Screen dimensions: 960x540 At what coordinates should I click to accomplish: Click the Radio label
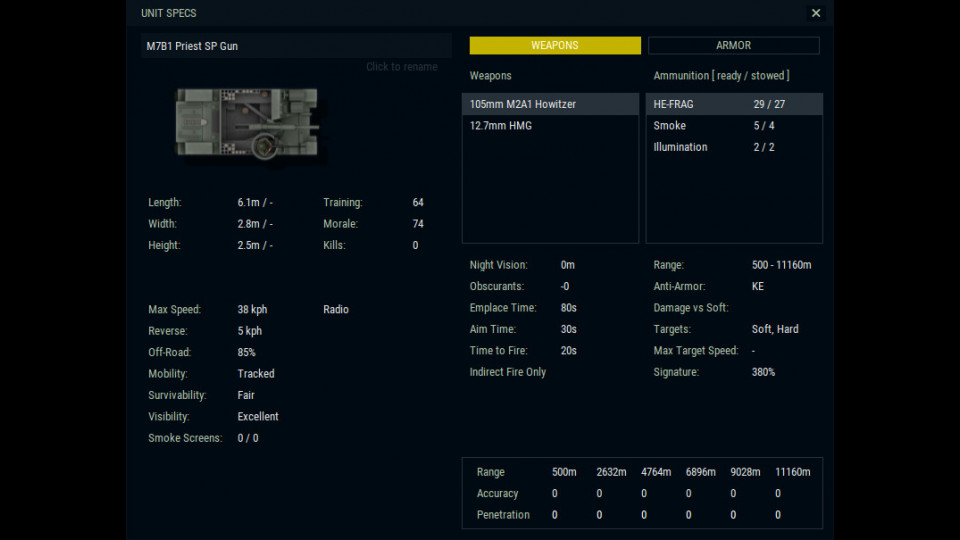coord(336,309)
